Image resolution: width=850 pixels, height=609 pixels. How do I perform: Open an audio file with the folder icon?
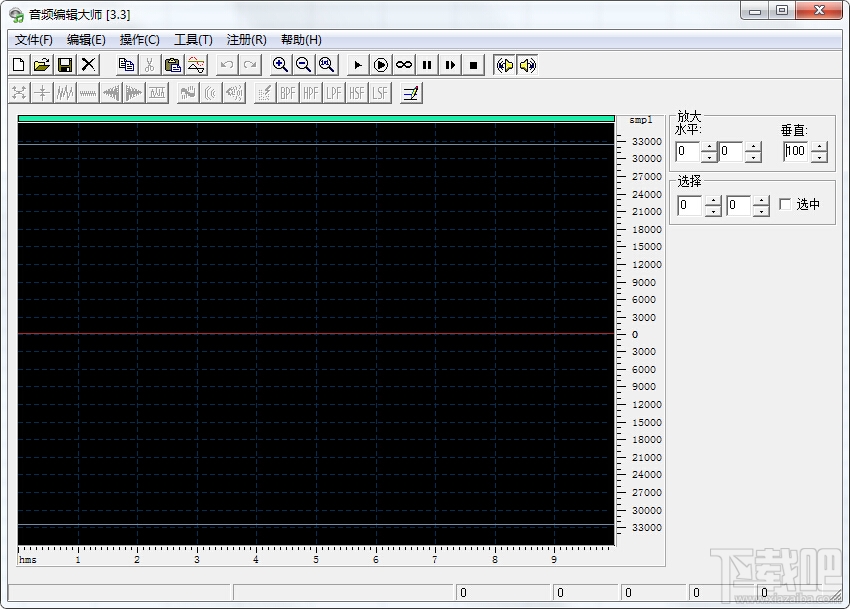(42, 65)
